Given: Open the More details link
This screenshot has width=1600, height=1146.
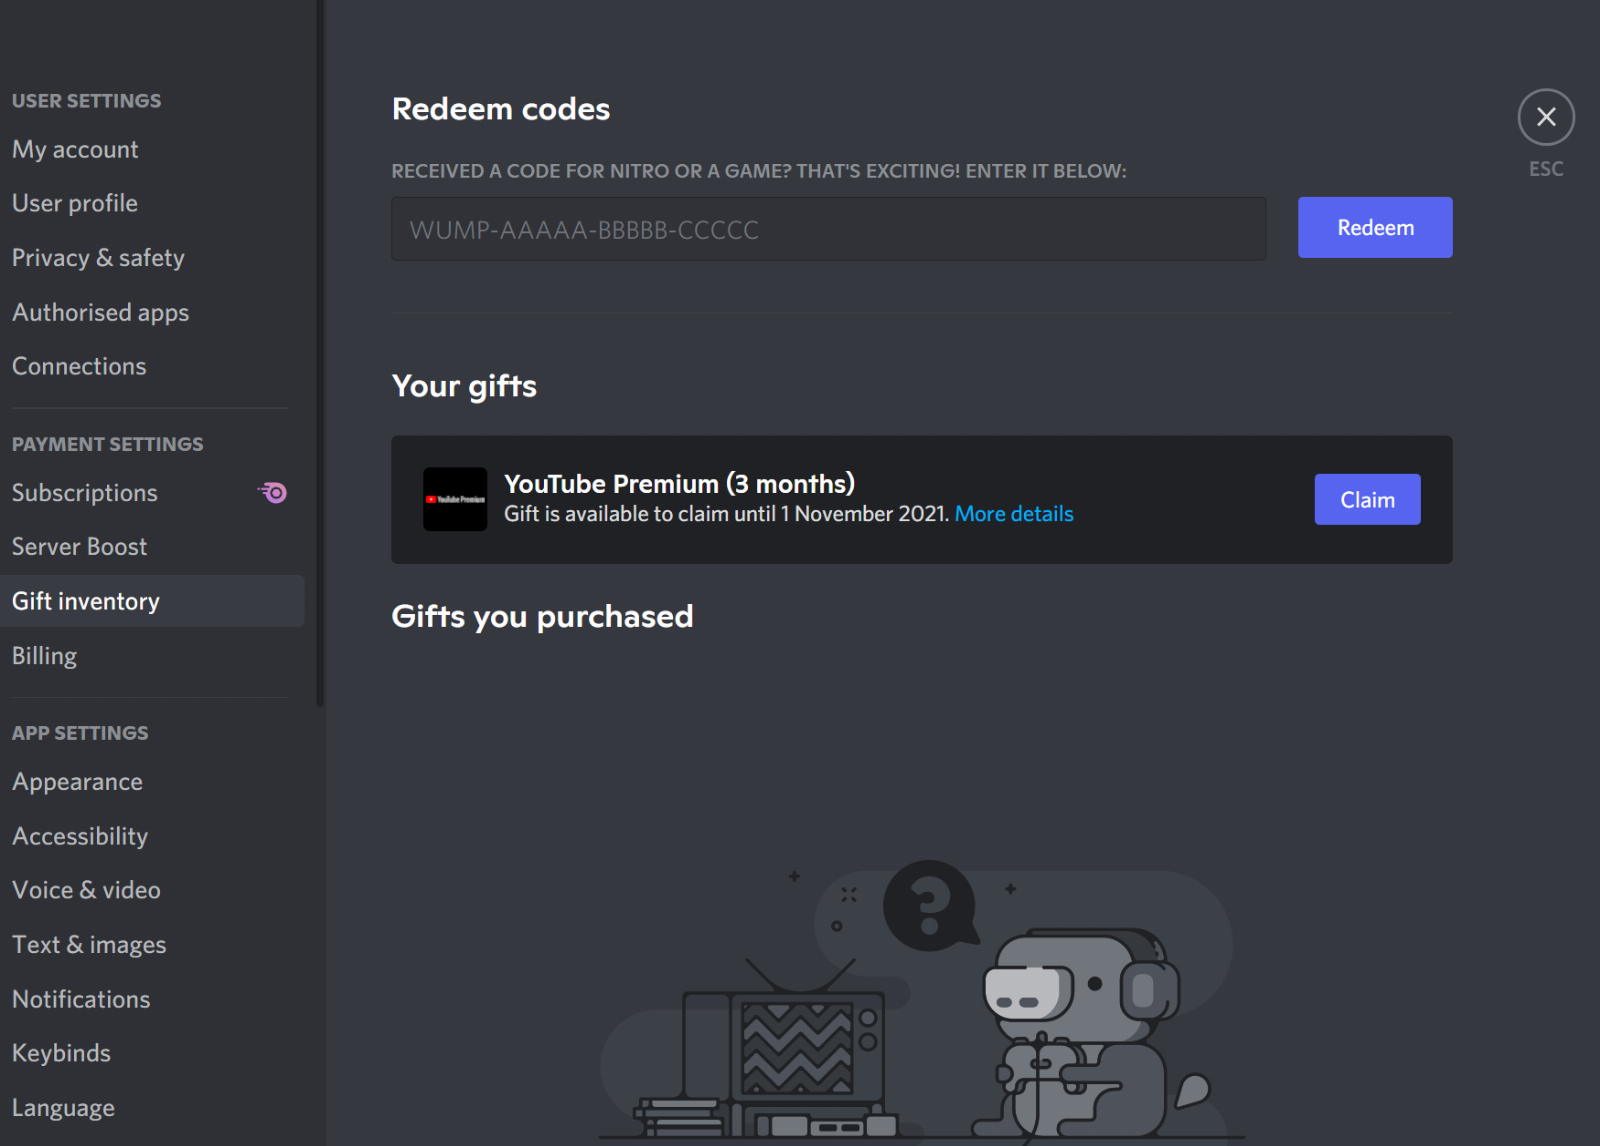Looking at the screenshot, I should point(1014,514).
